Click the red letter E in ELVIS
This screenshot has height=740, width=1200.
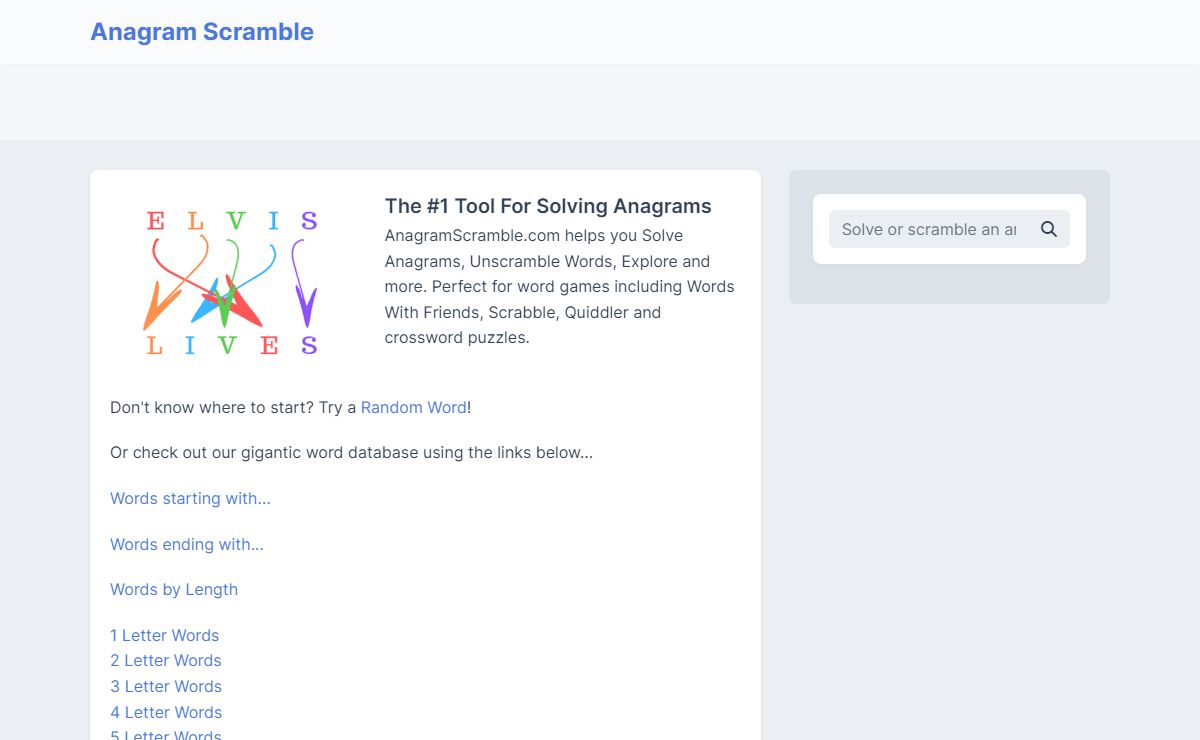click(155, 221)
